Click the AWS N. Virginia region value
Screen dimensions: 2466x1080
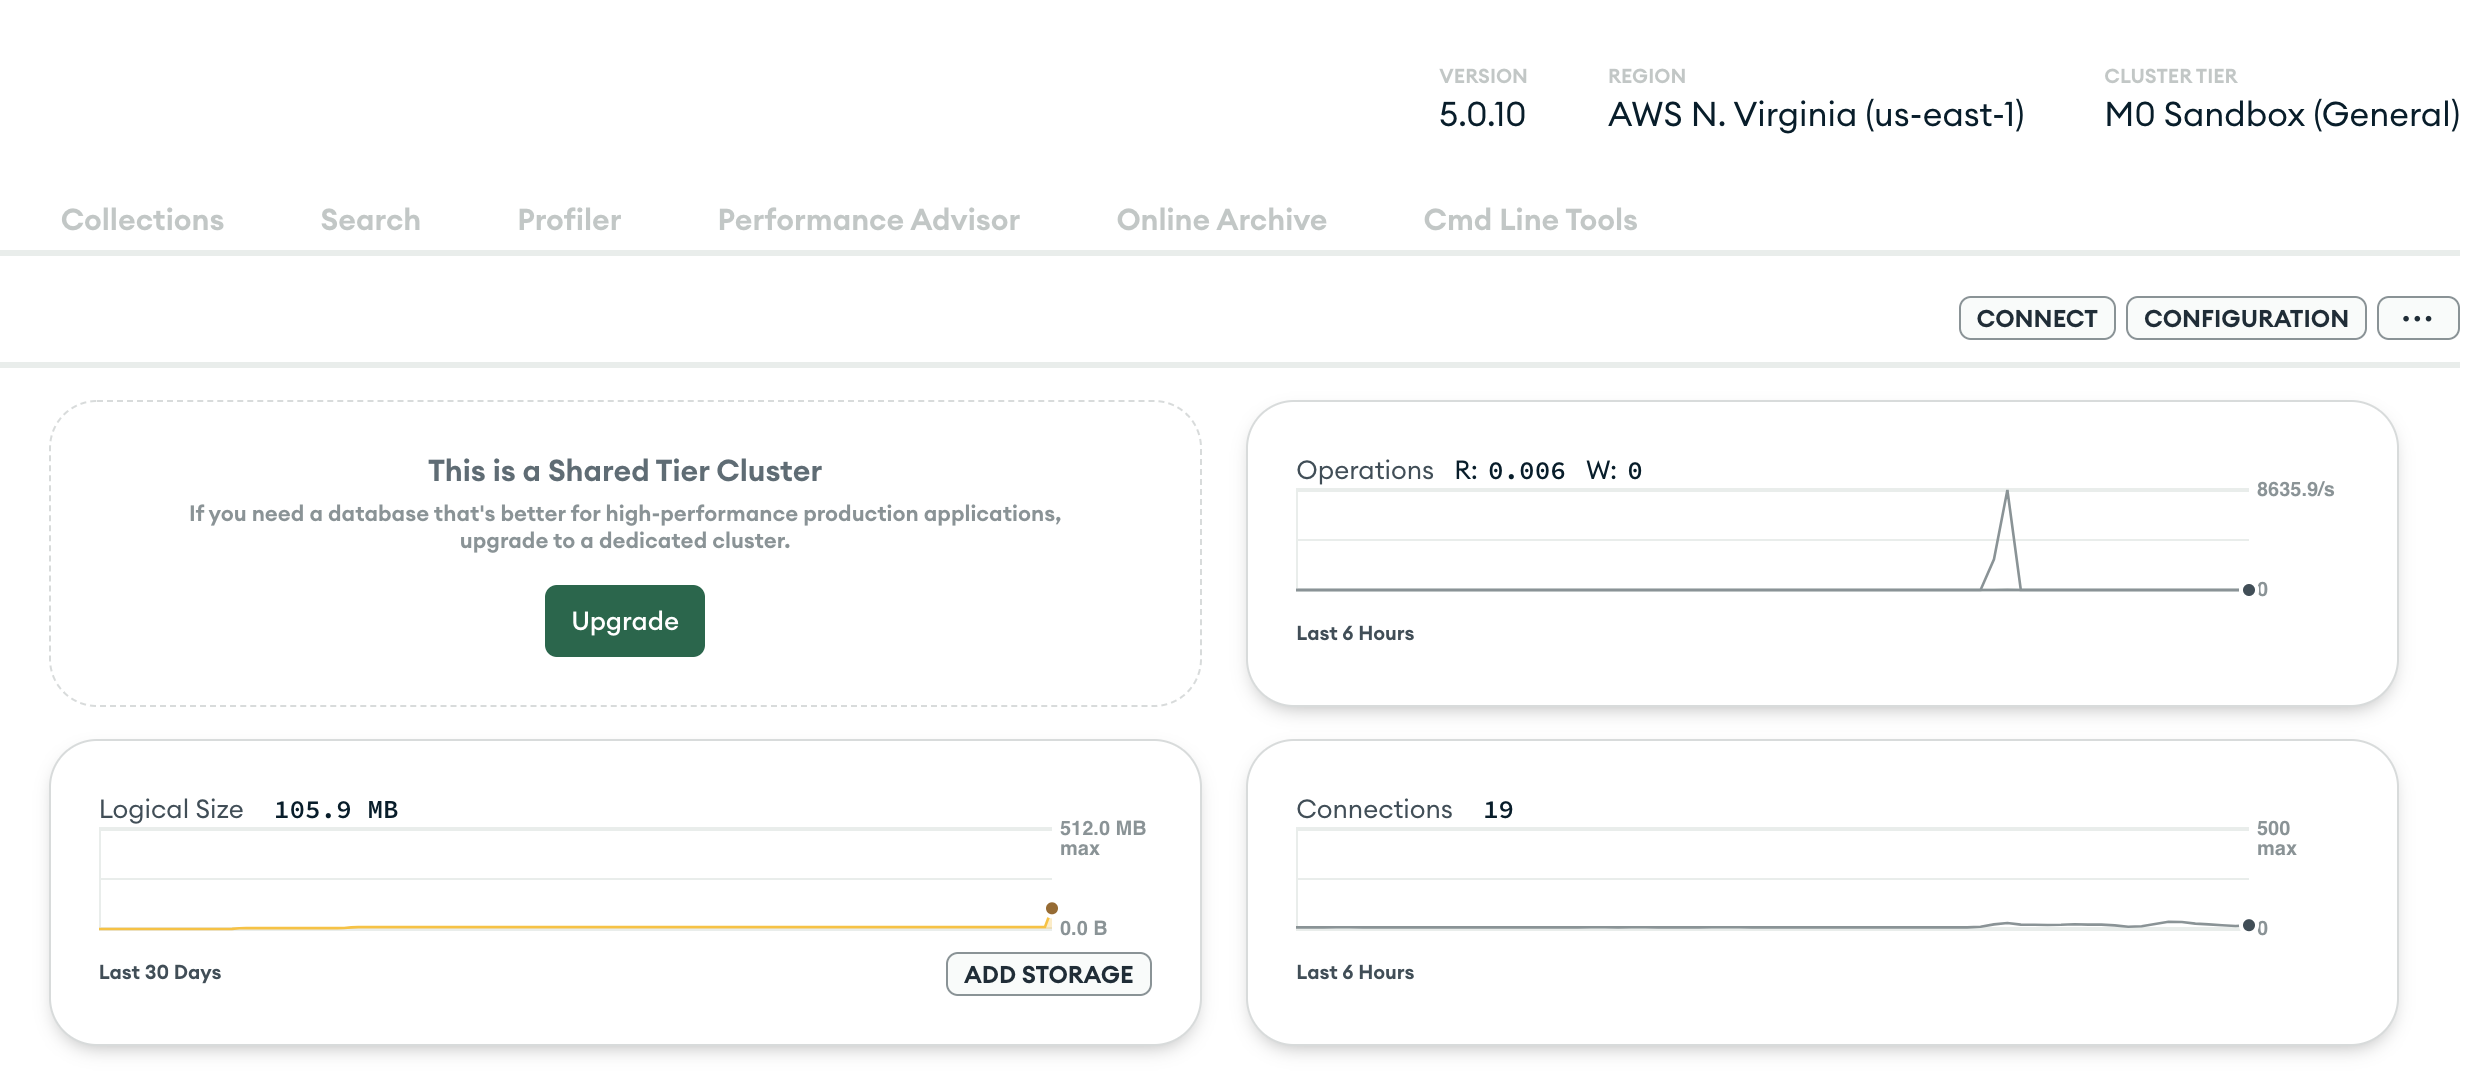[1815, 115]
